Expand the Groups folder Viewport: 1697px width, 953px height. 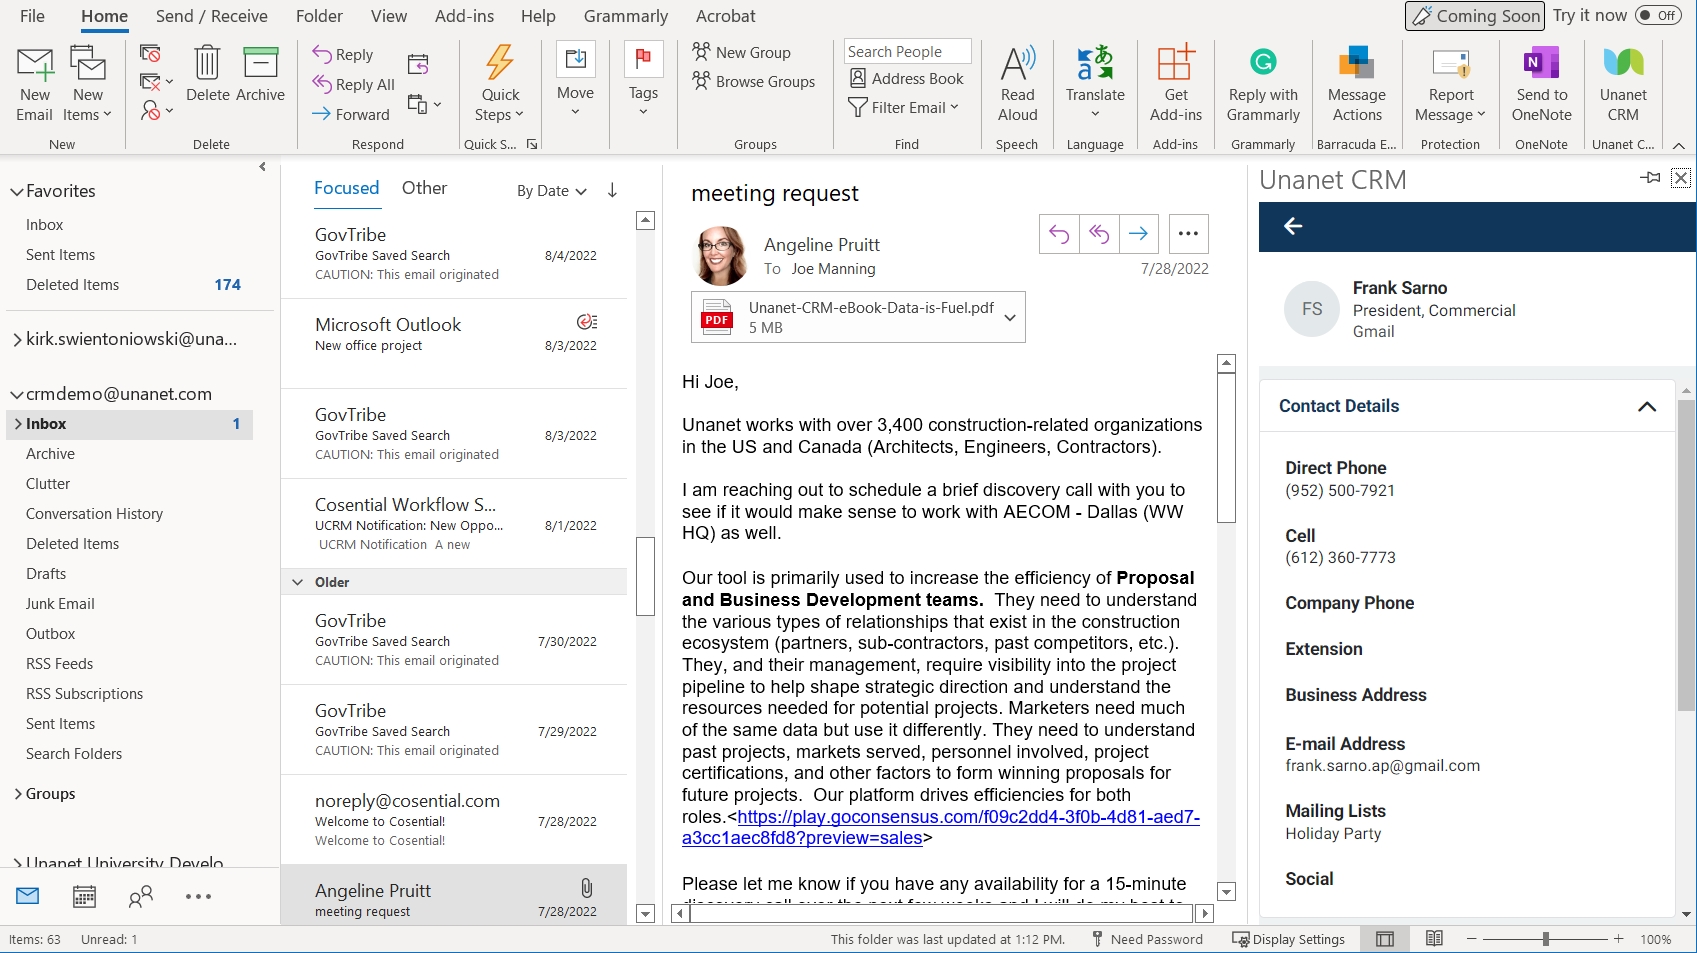(18, 794)
